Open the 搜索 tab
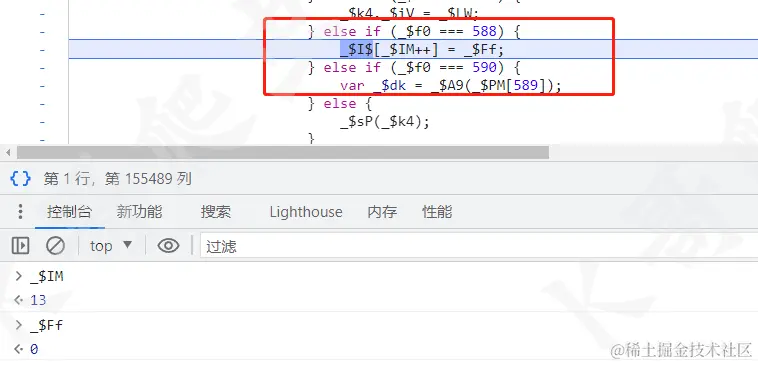The width and height of the screenshot is (758, 365). [x=216, y=212]
